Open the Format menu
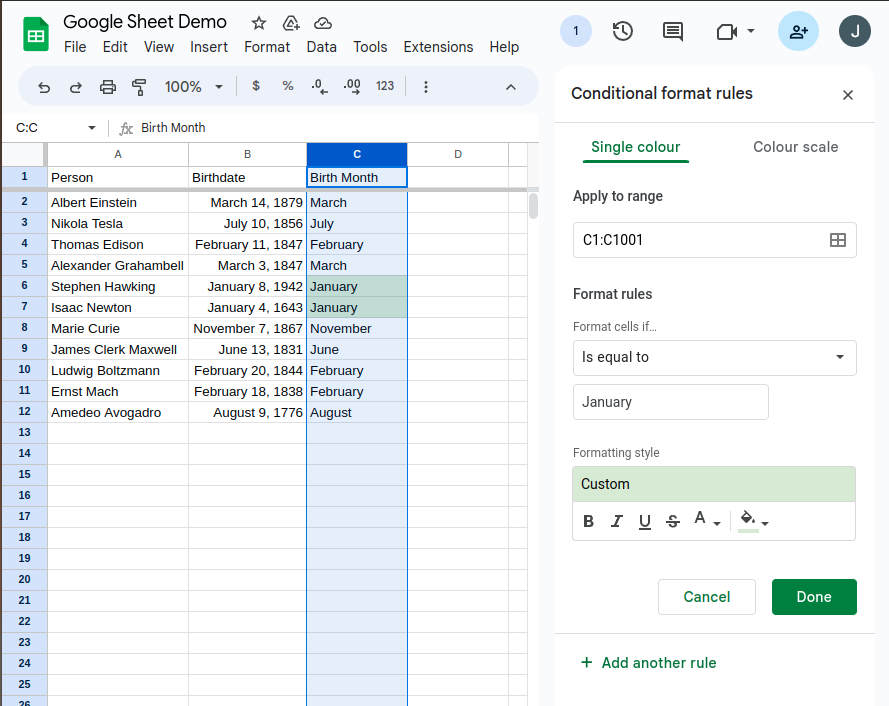Viewport: 889px width, 706px height. click(x=267, y=47)
